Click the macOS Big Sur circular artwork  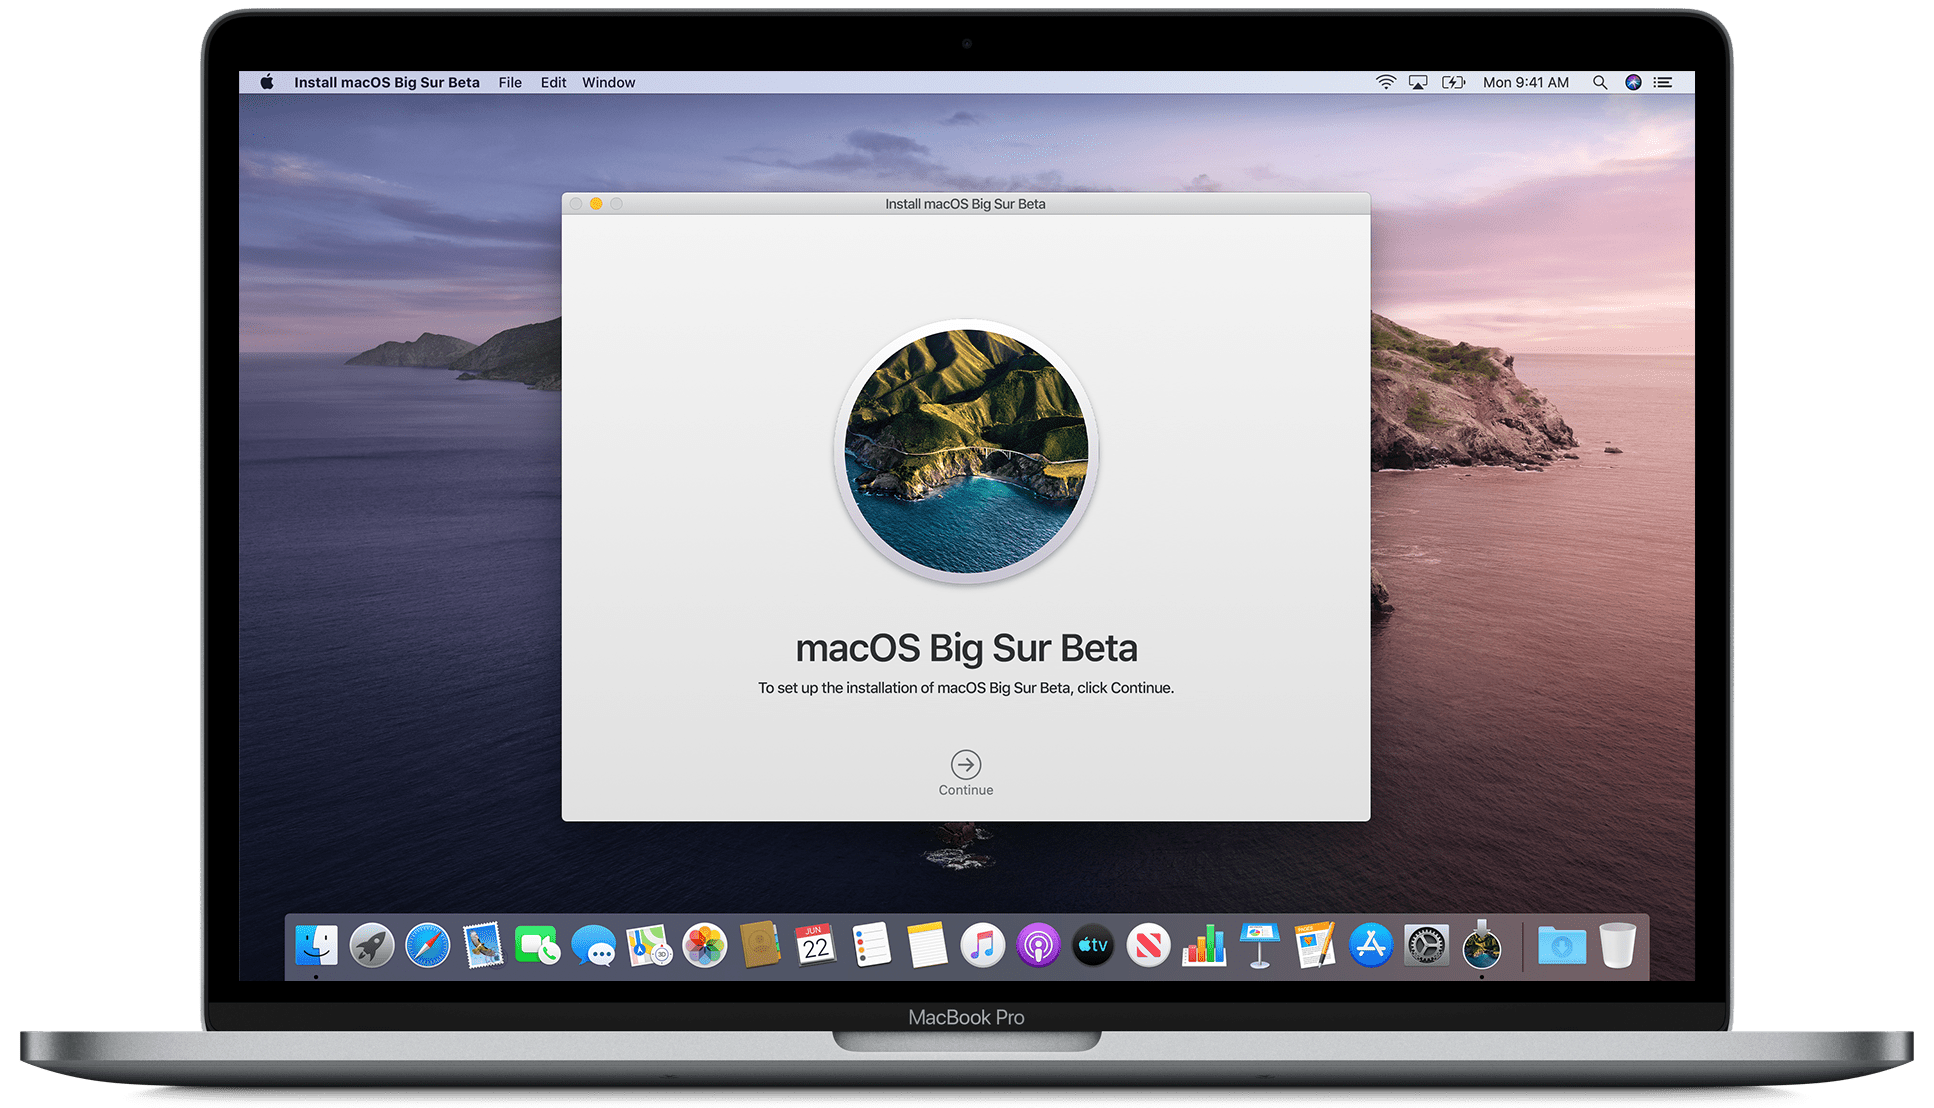pyautogui.click(x=966, y=451)
